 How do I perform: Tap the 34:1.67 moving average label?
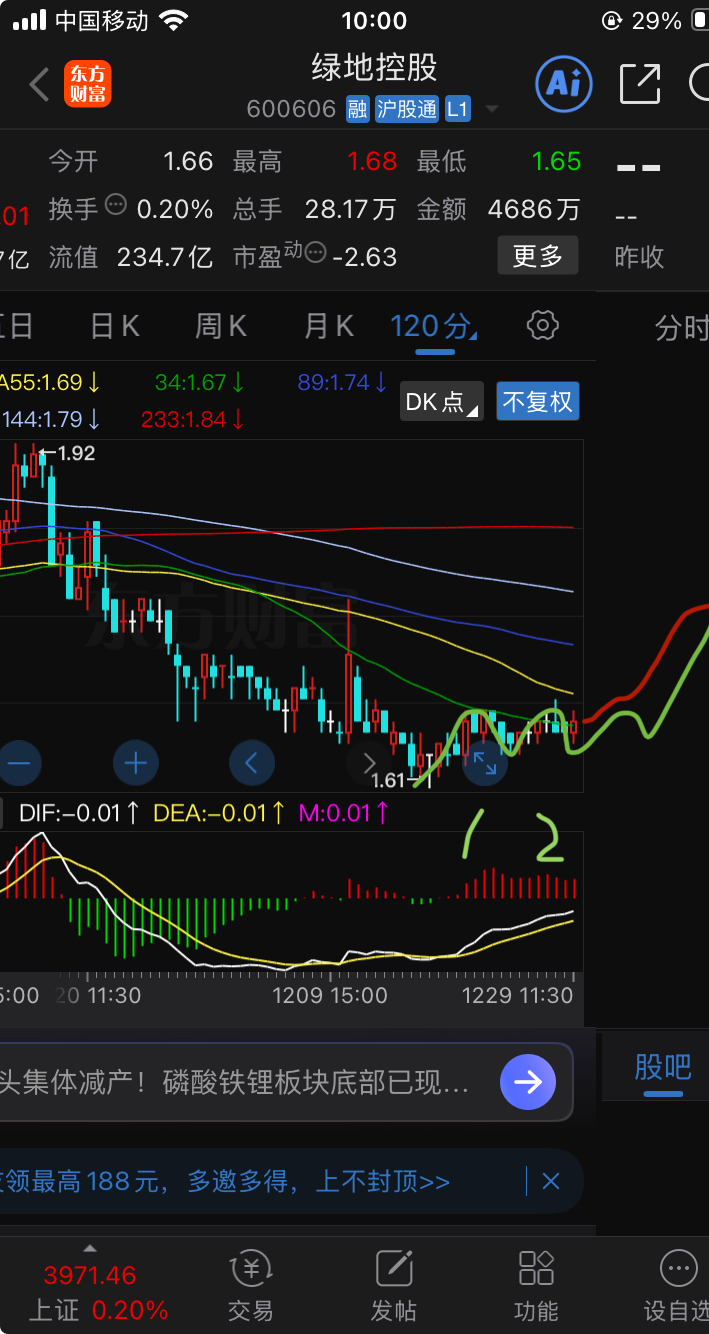[x=199, y=382]
